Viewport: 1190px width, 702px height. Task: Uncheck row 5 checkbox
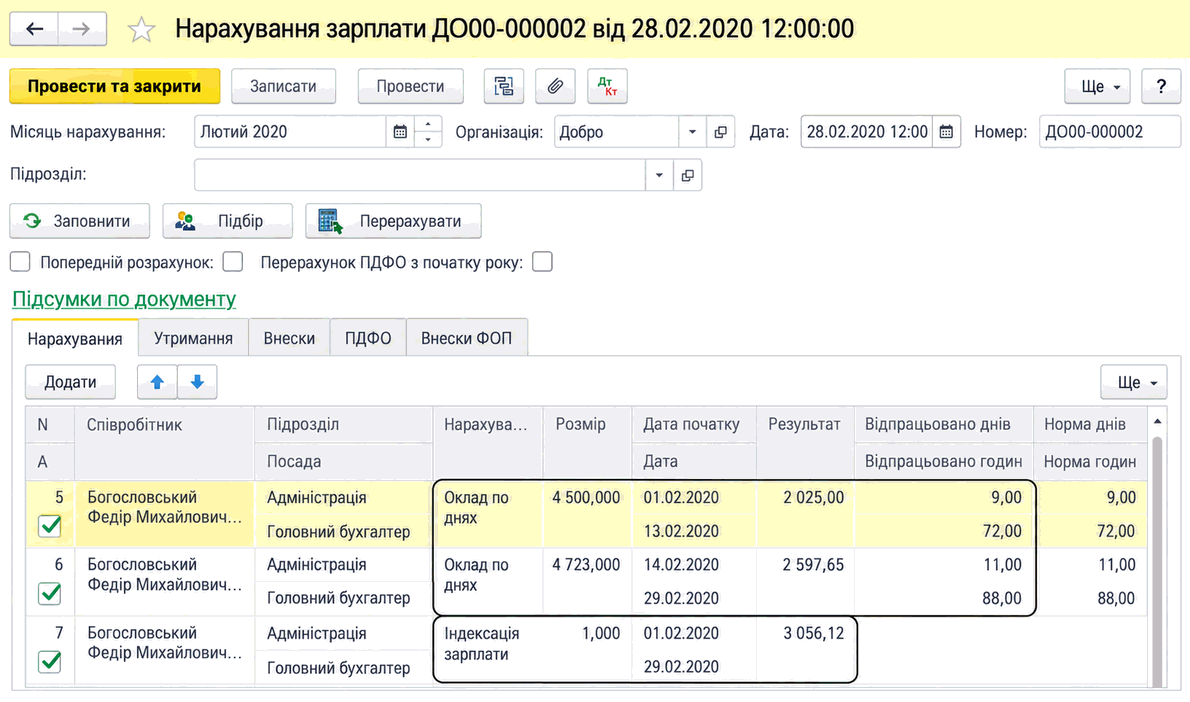pos(50,525)
